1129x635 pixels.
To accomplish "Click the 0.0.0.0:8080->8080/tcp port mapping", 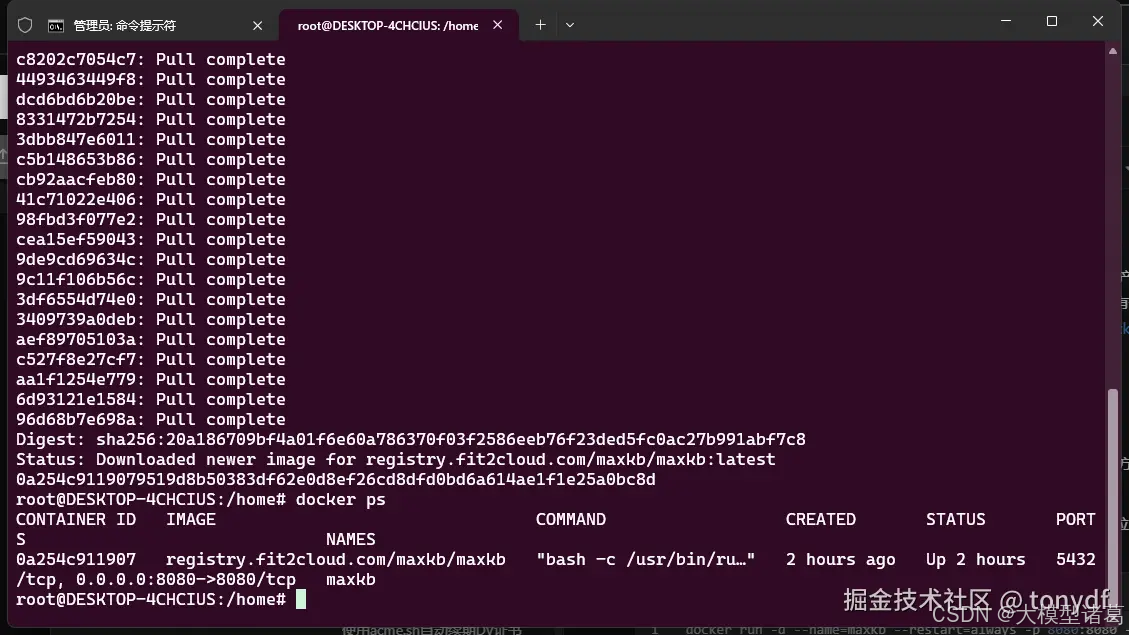I will pos(186,580).
